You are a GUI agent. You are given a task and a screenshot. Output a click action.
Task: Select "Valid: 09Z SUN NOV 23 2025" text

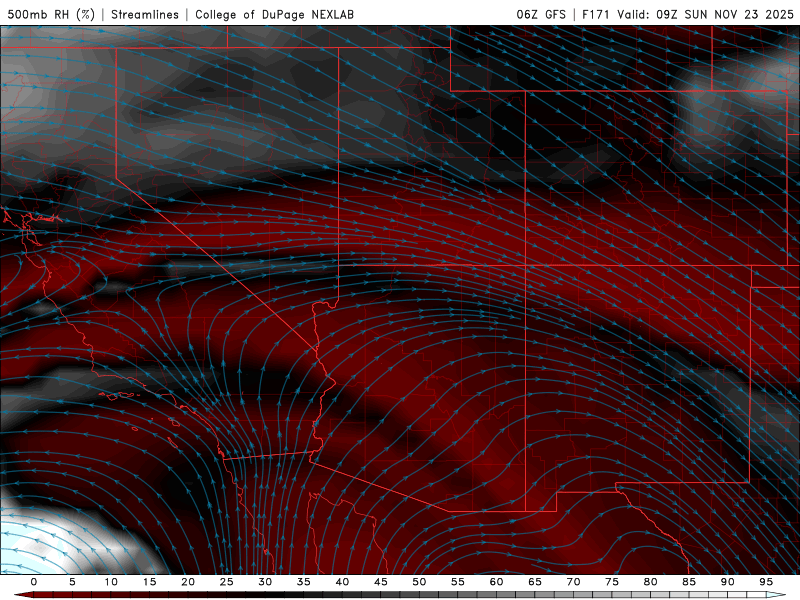pyautogui.click(x=706, y=14)
